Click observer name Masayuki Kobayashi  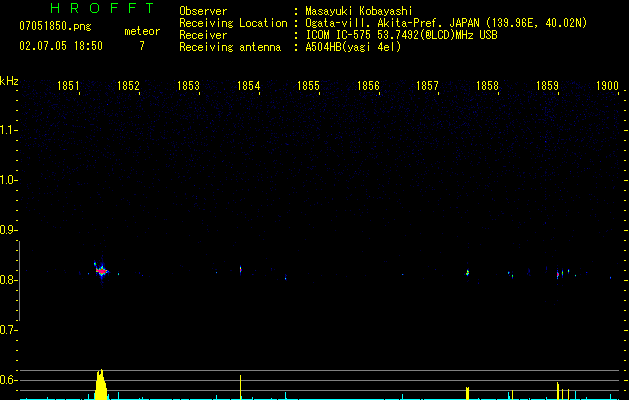coord(359,11)
